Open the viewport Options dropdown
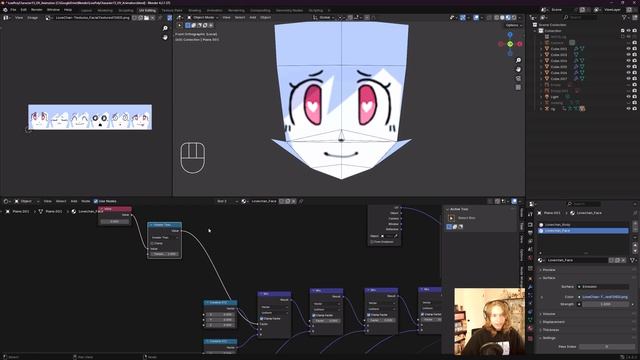The height and width of the screenshot is (360, 640). point(513,25)
